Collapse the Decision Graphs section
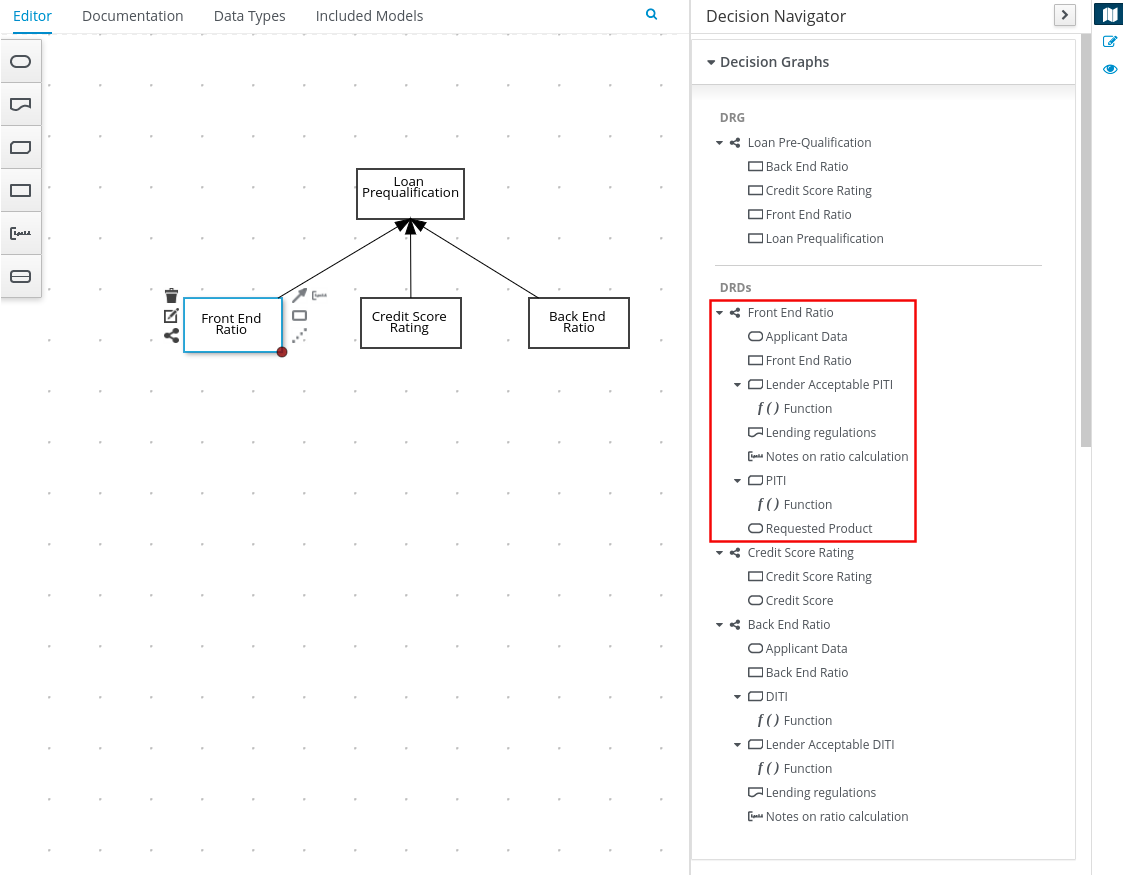Viewport: 1123px width, 875px height. [x=711, y=62]
